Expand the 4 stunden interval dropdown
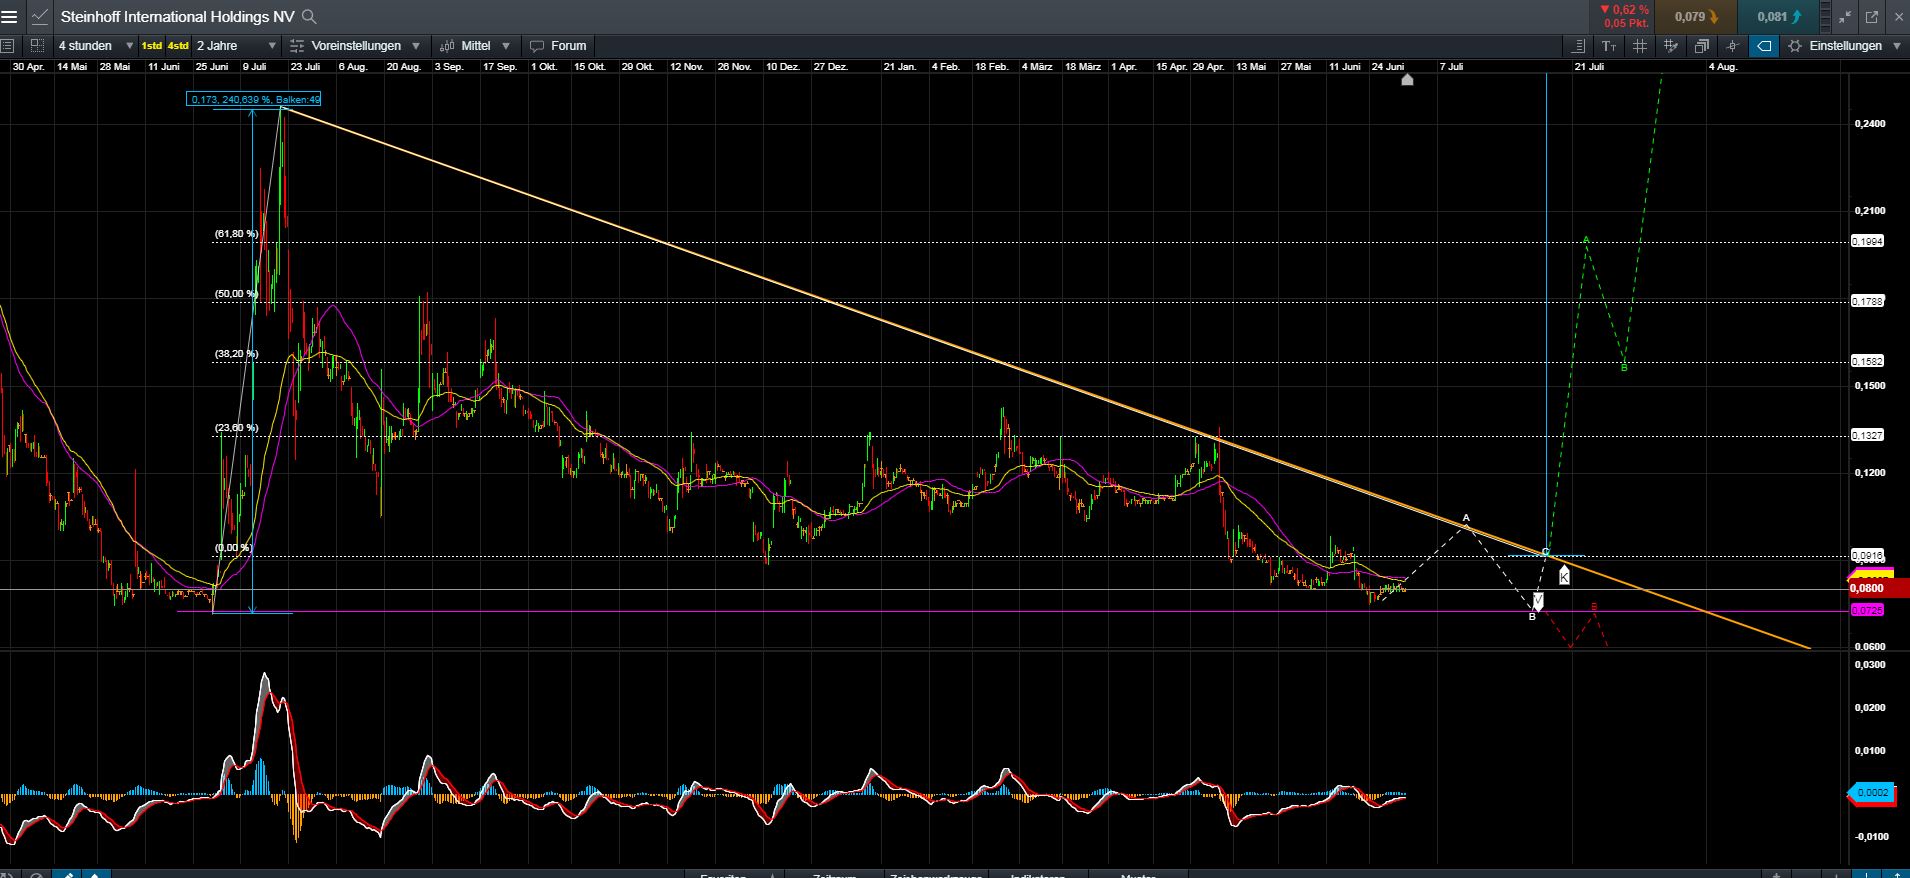 point(95,46)
